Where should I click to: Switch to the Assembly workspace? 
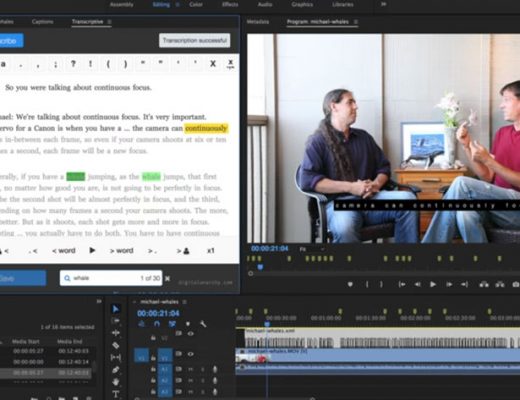(x=122, y=4)
